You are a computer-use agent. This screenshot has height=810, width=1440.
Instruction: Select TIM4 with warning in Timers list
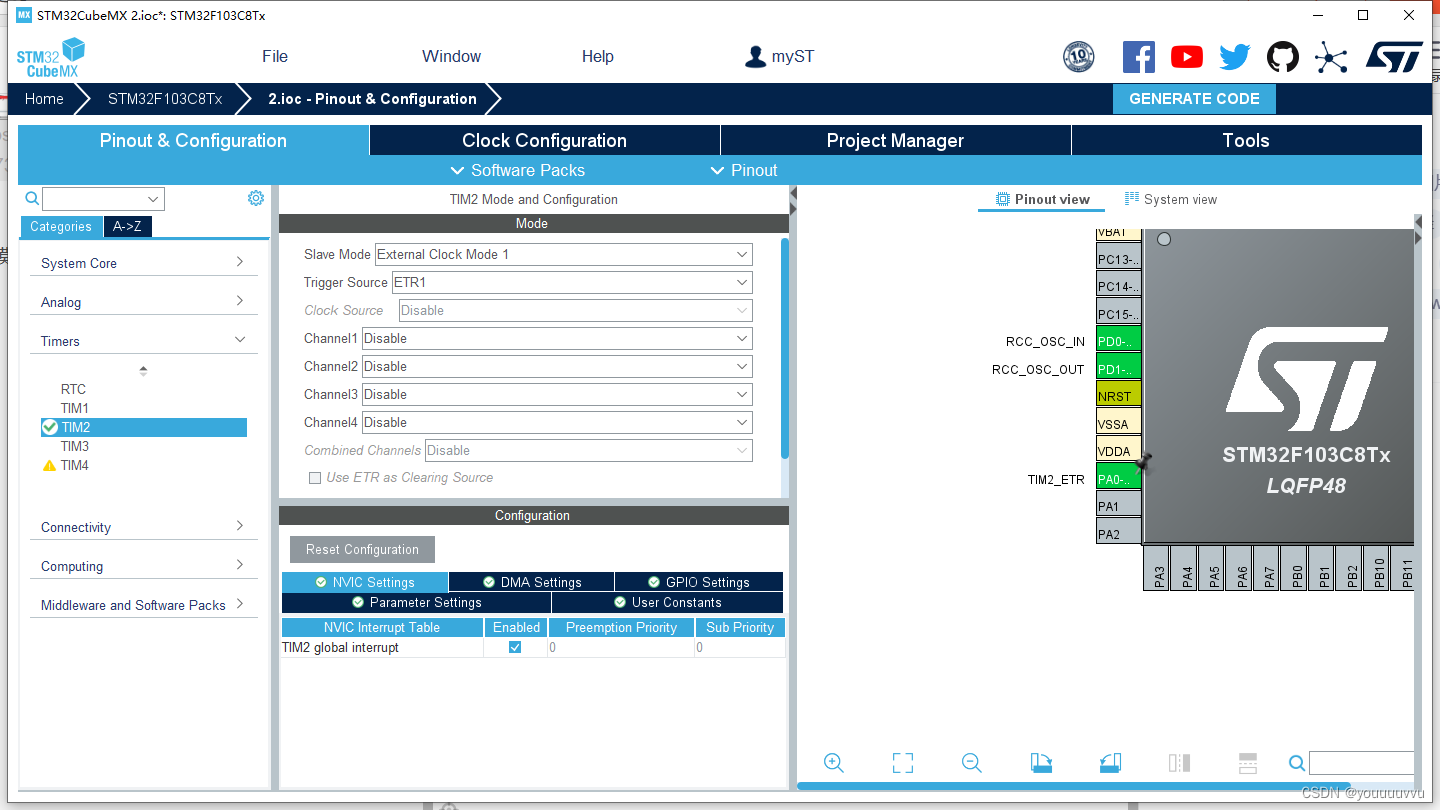[x=75, y=465]
